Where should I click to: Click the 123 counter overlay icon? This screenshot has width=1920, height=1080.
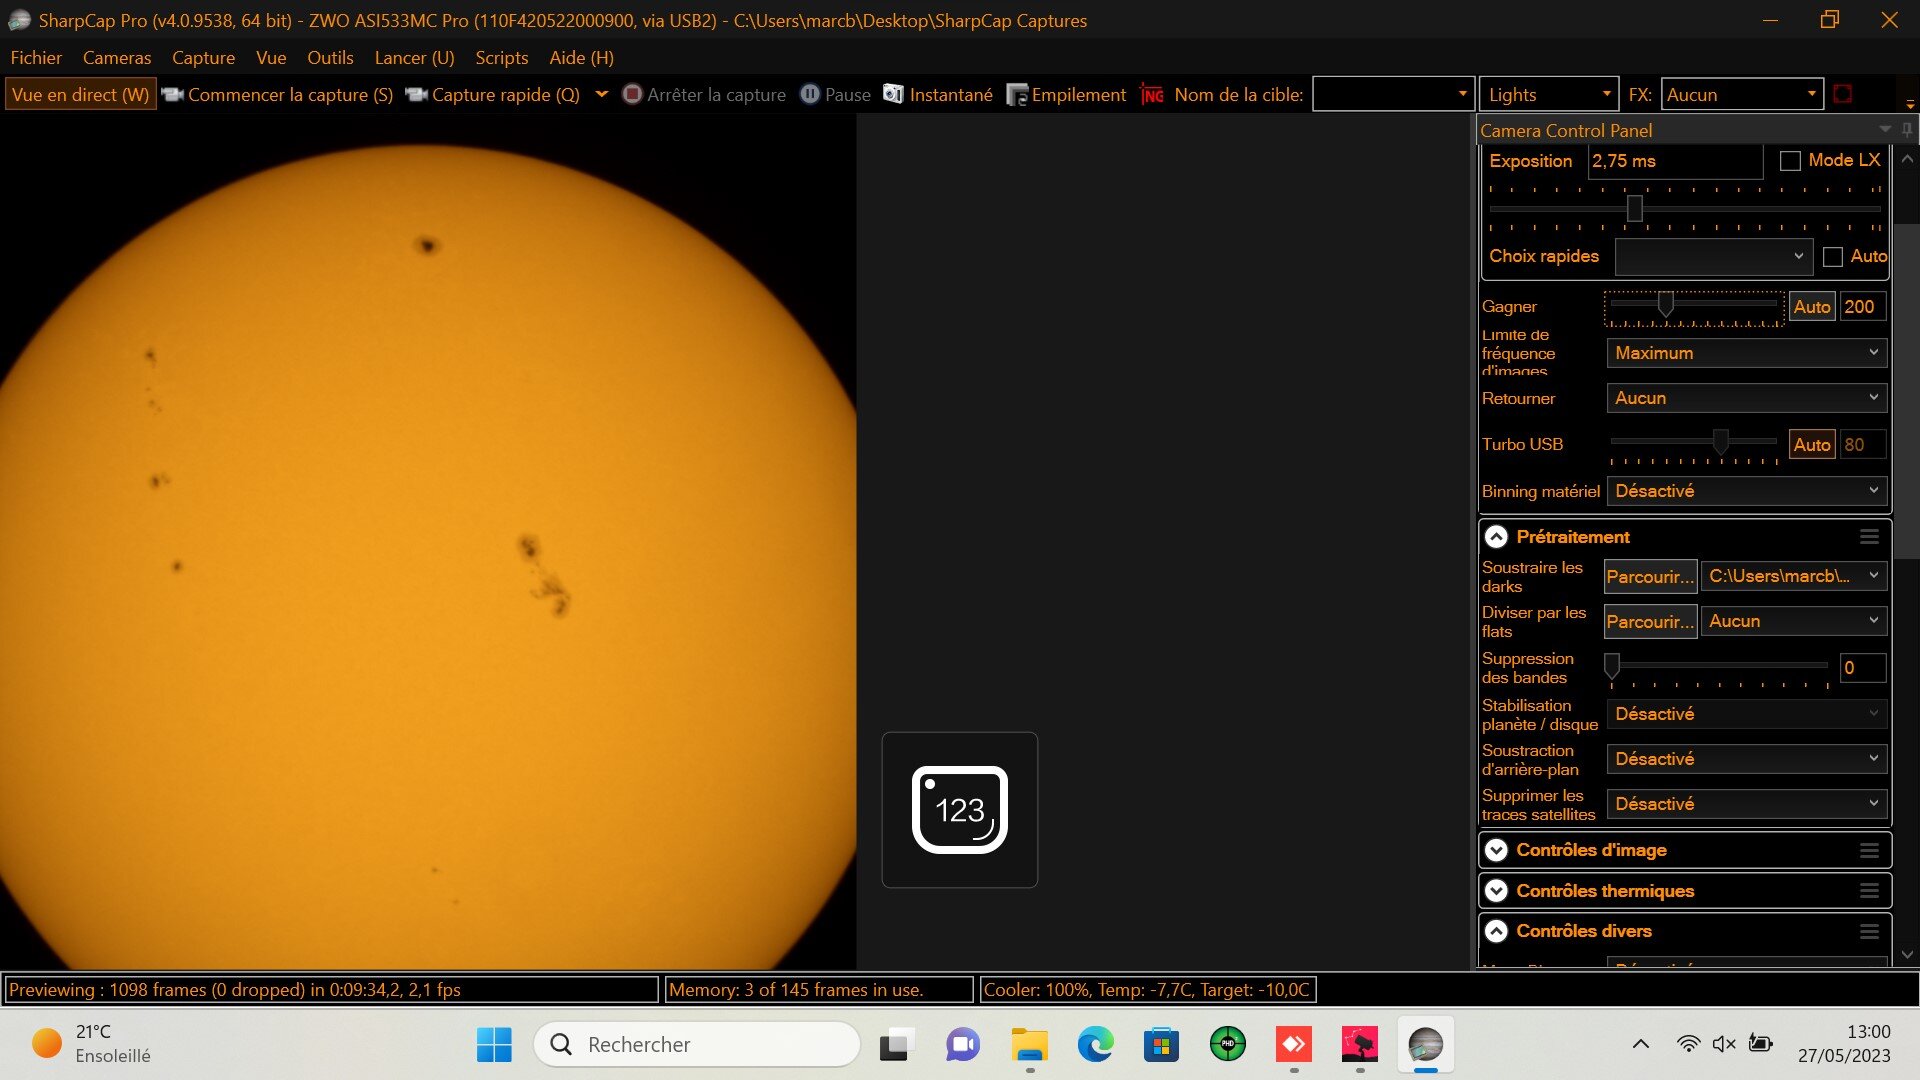960,810
